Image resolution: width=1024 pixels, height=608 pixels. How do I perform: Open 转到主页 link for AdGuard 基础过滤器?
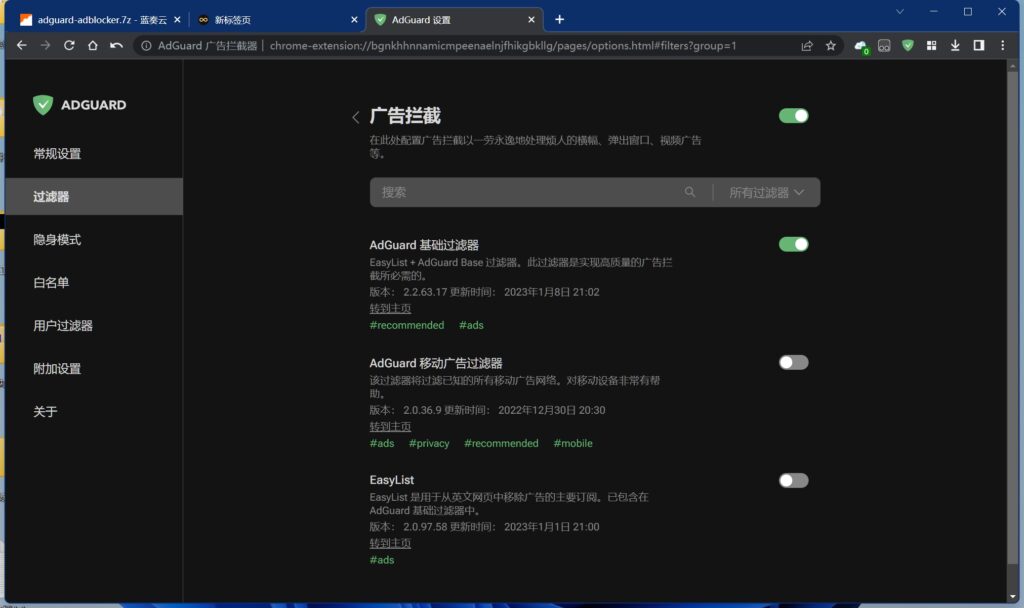click(x=390, y=308)
